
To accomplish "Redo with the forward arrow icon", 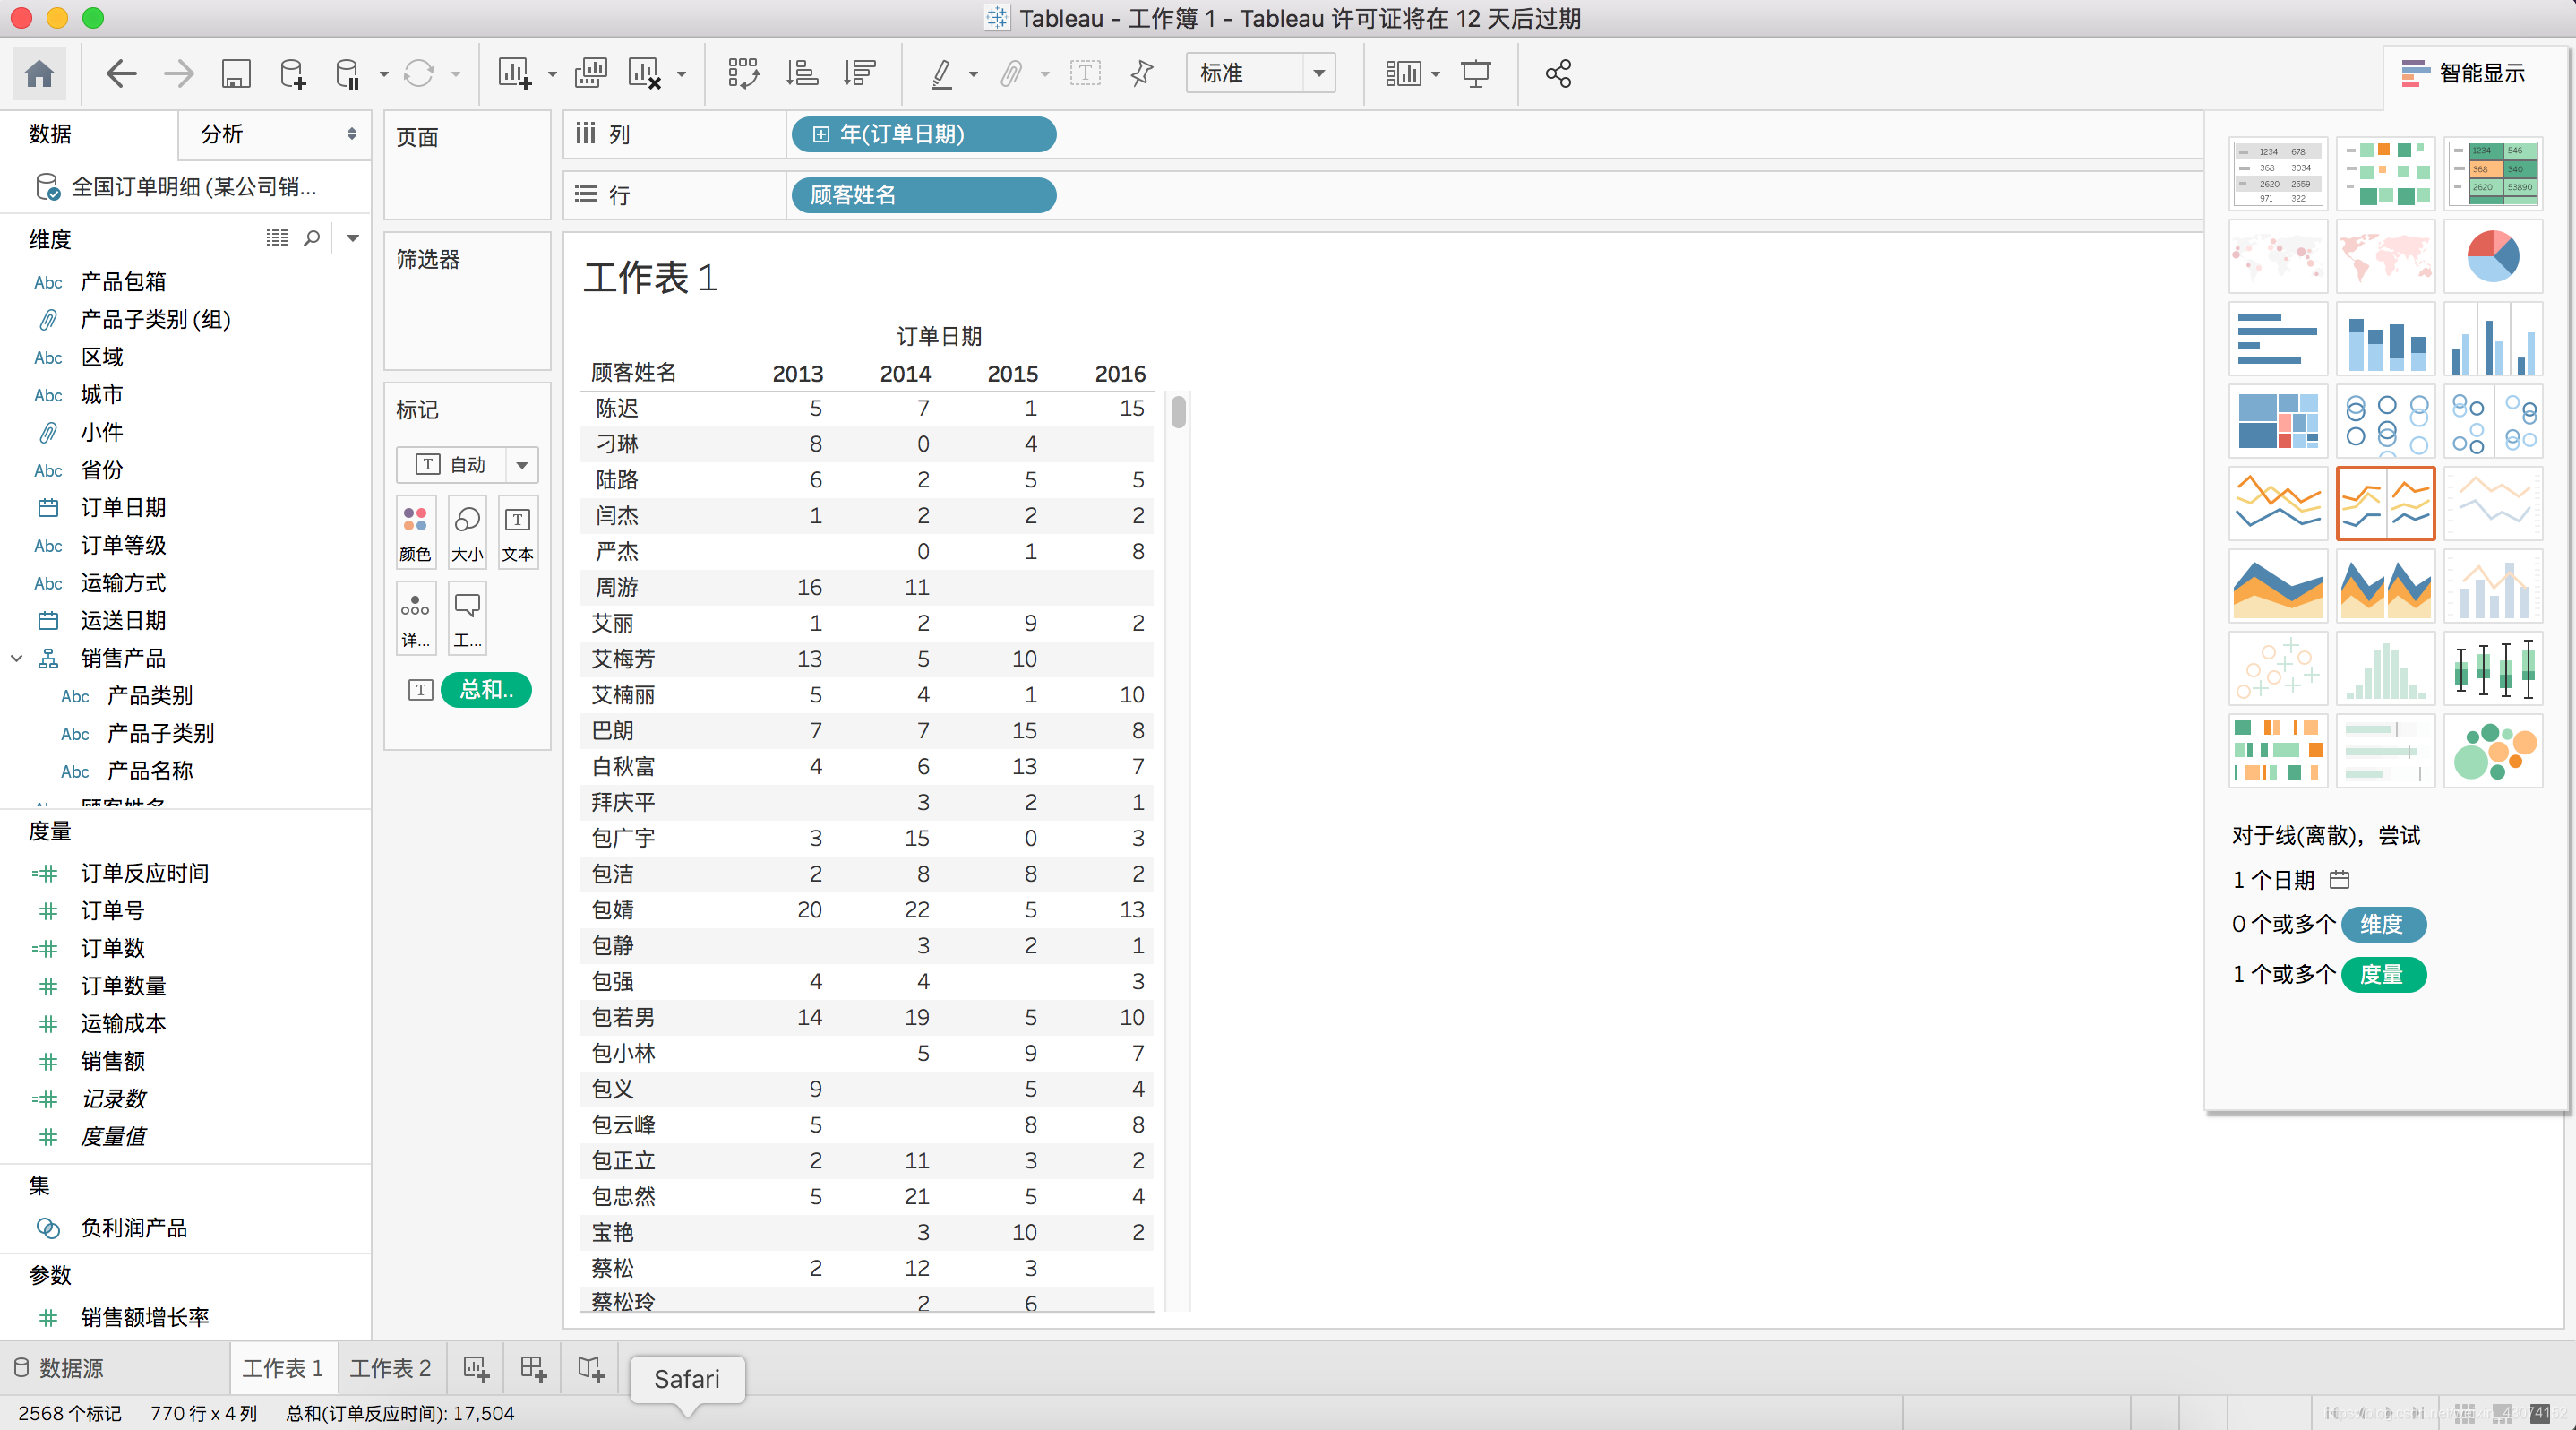I will (179, 73).
